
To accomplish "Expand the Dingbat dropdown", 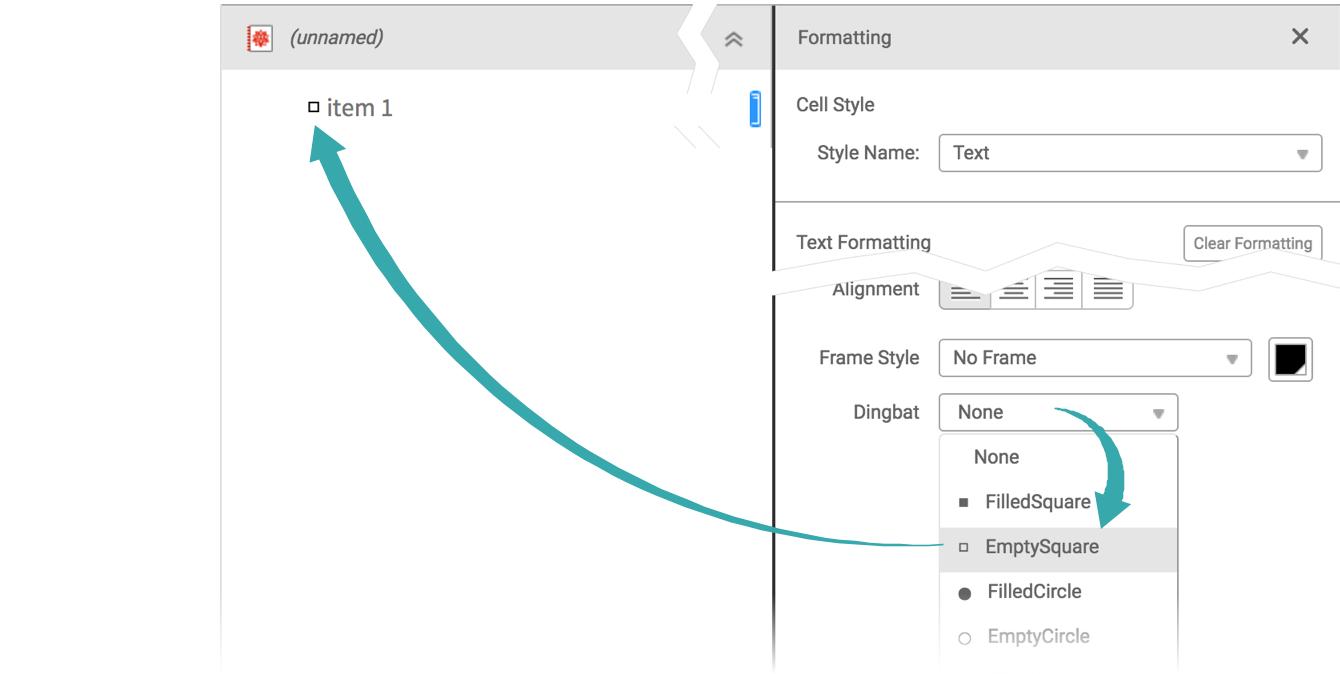I will click(1058, 412).
